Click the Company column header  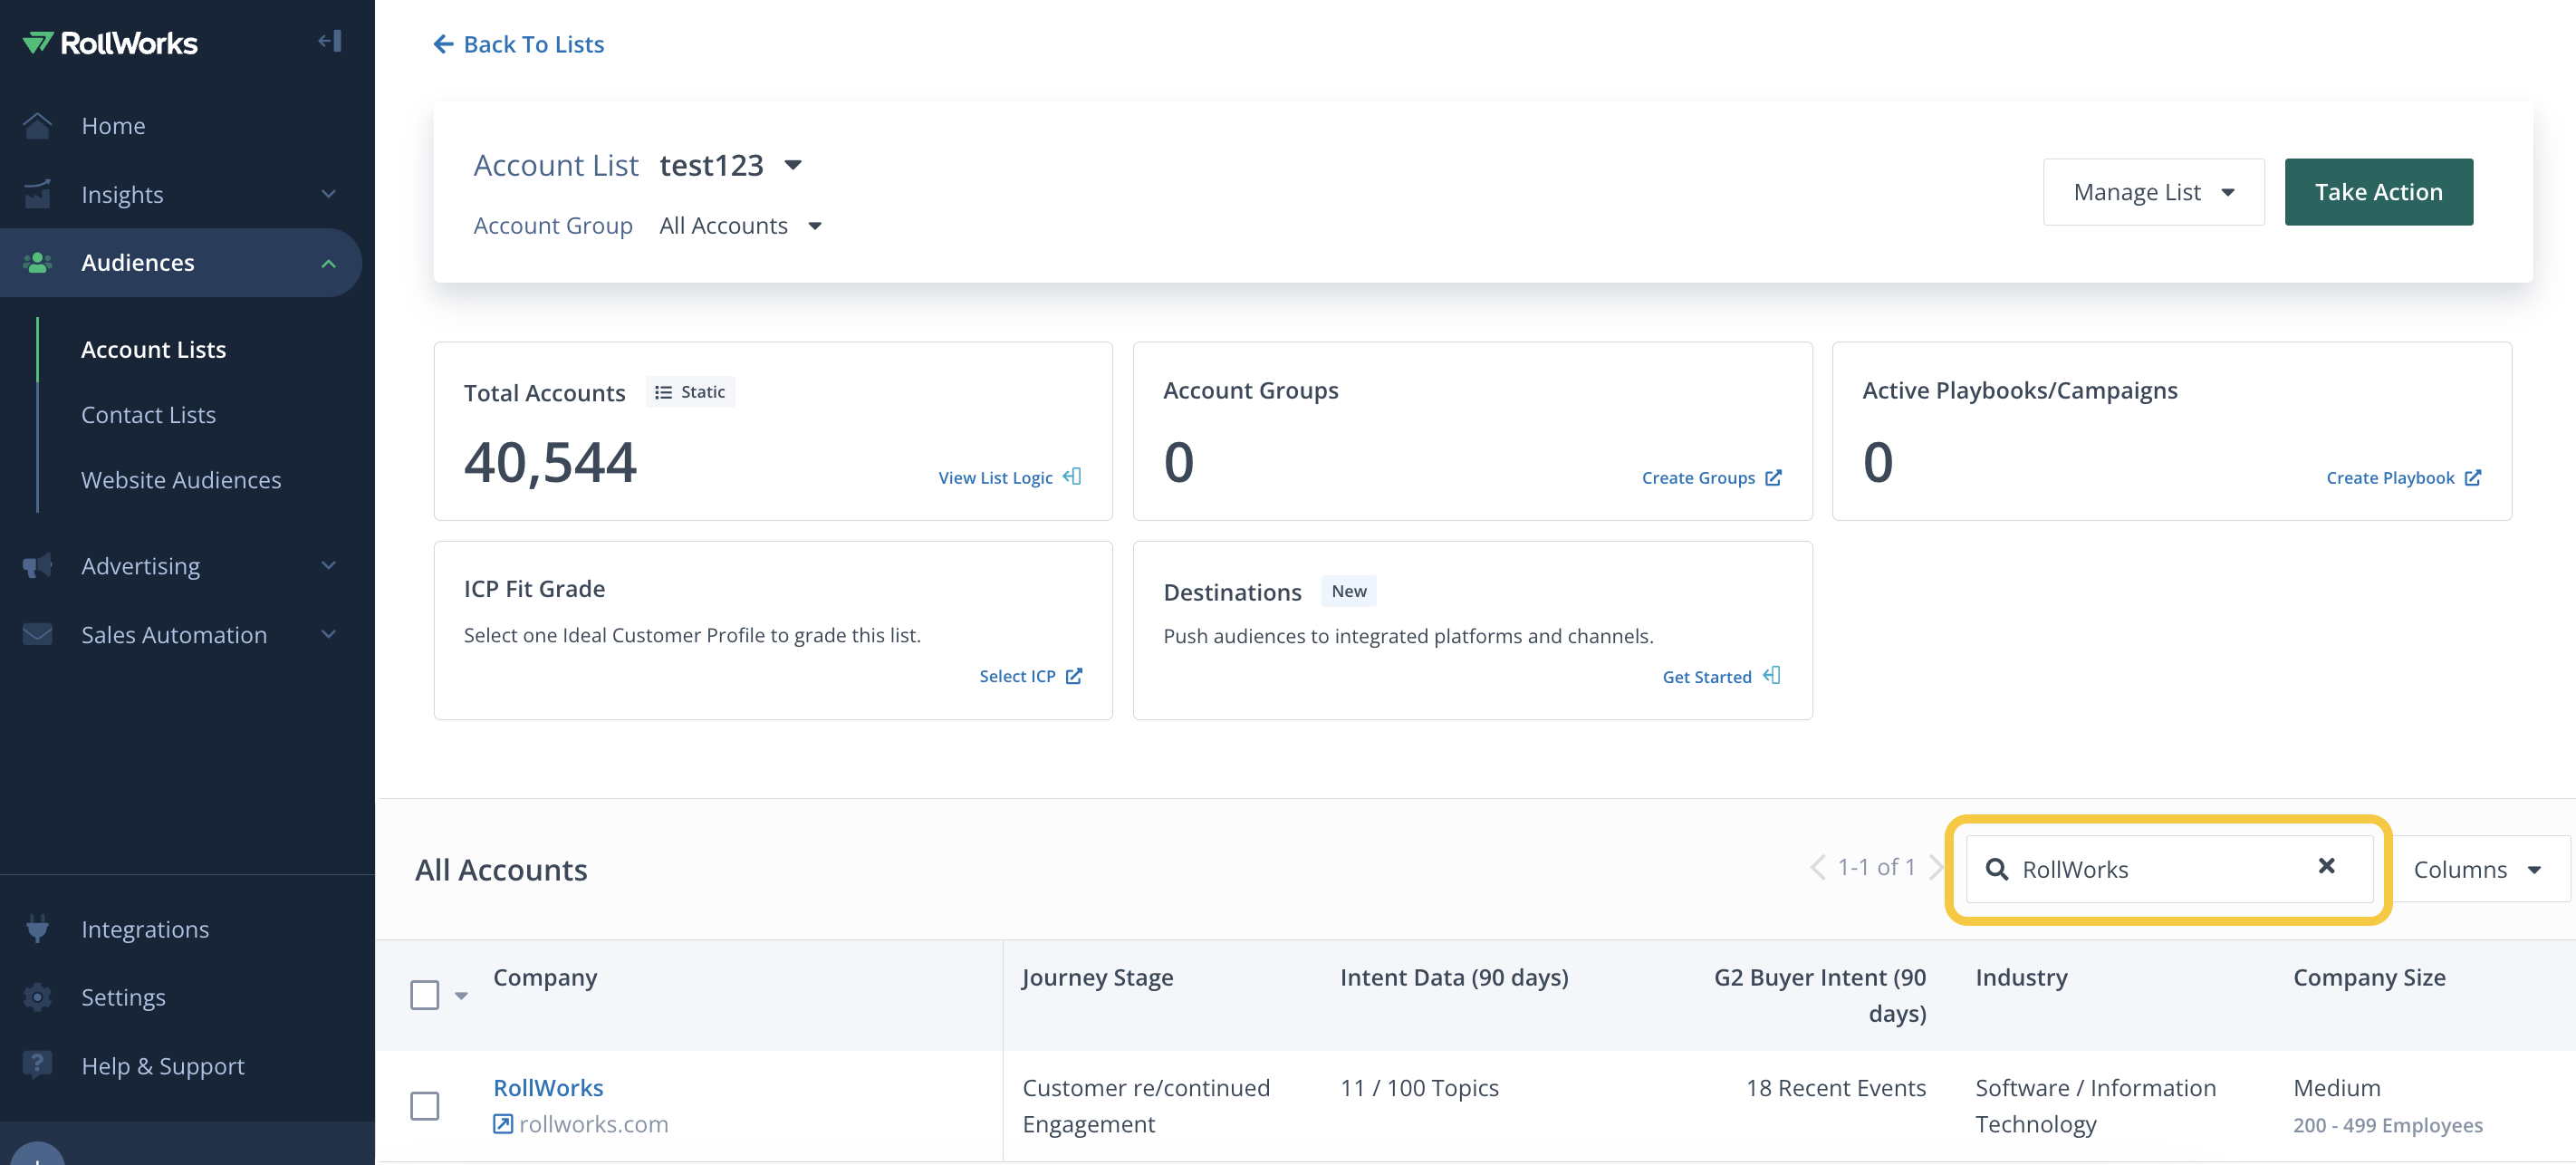(545, 977)
